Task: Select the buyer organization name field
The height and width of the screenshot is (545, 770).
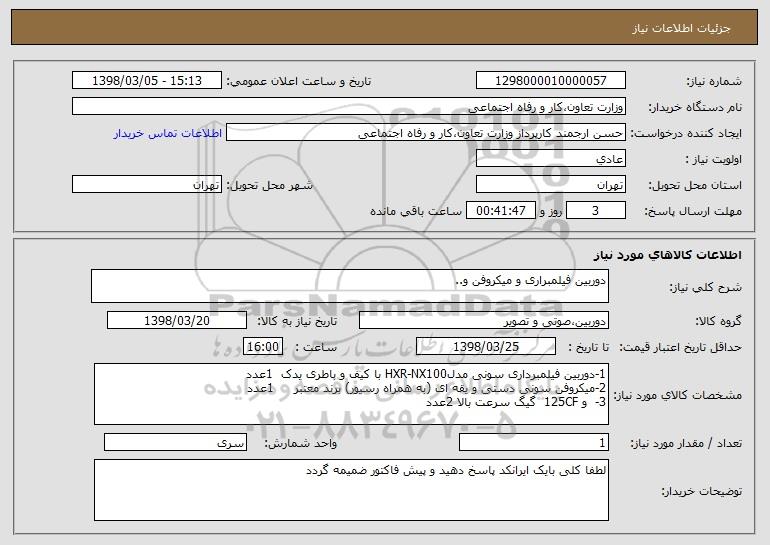Action: pos(349,107)
